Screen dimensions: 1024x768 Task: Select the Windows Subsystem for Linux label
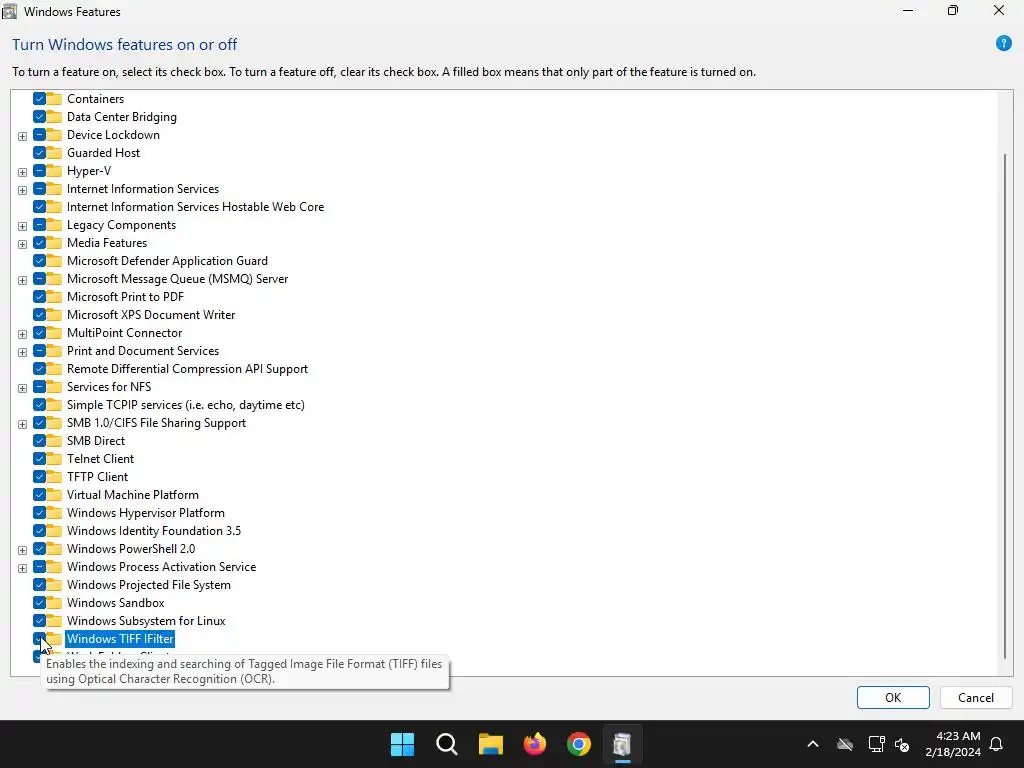(x=146, y=621)
